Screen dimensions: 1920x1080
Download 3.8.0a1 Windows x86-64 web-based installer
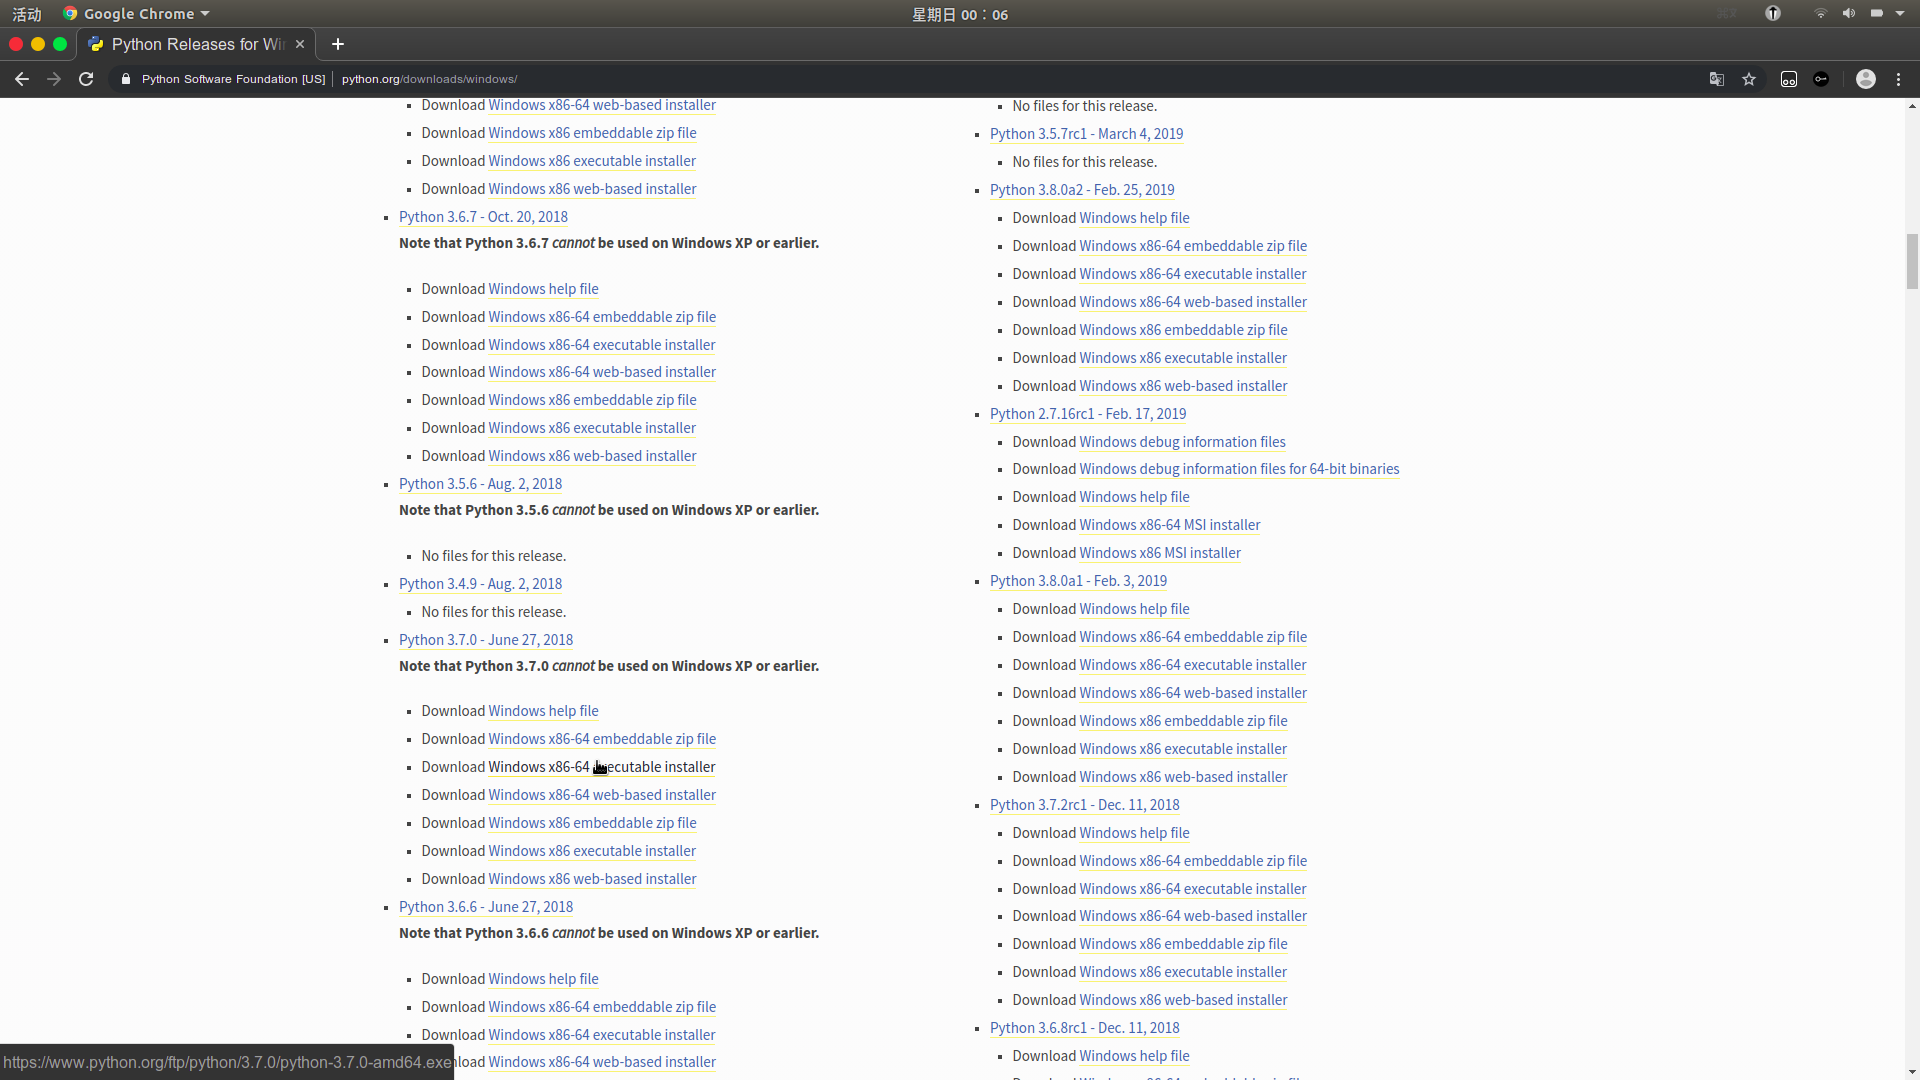point(1193,693)
